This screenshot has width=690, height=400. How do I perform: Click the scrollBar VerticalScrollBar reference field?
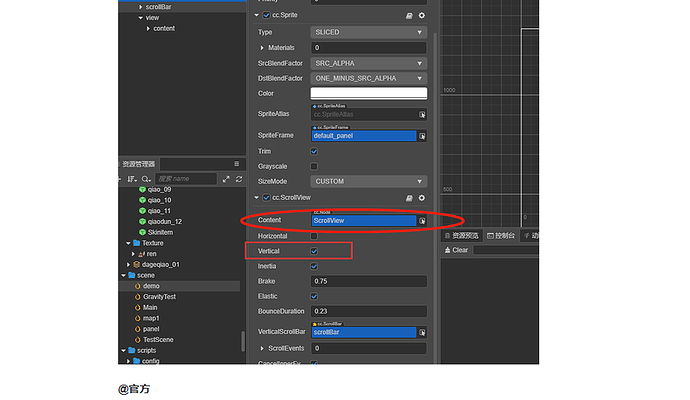coord(364,333)
